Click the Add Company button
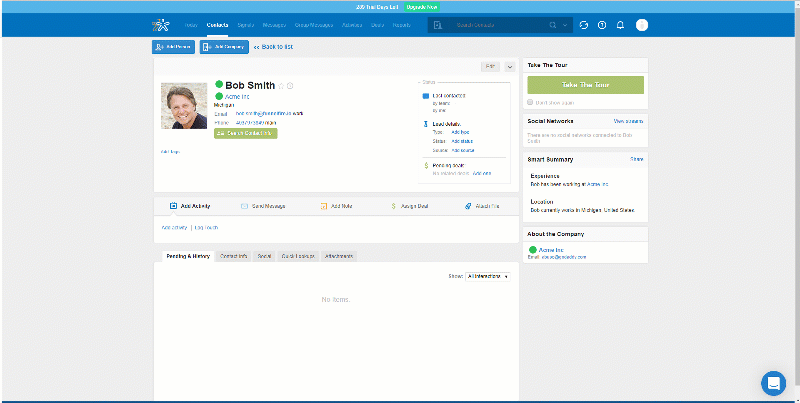800x403 pixels. (224, 47)
